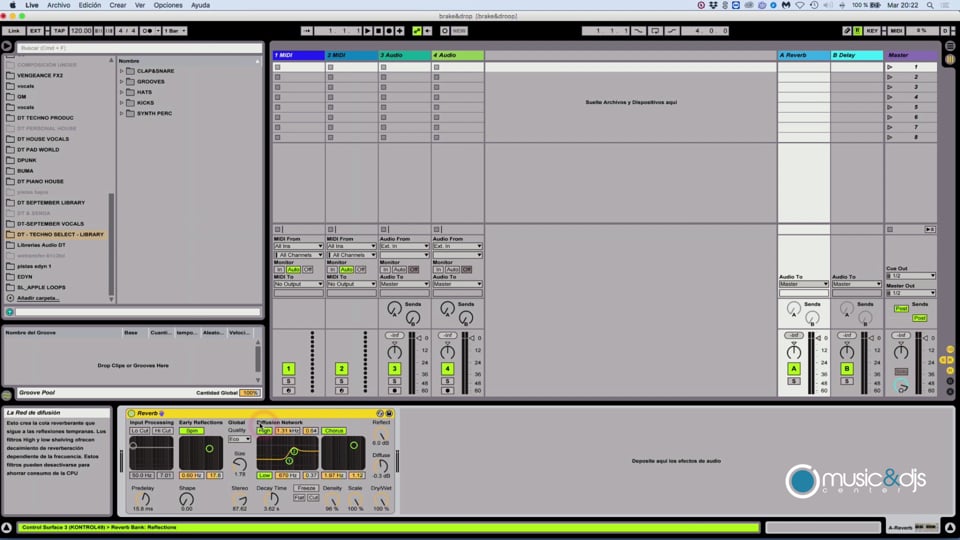
Task: Expand the GROOVES folder
Action: (x=121, y=81)
